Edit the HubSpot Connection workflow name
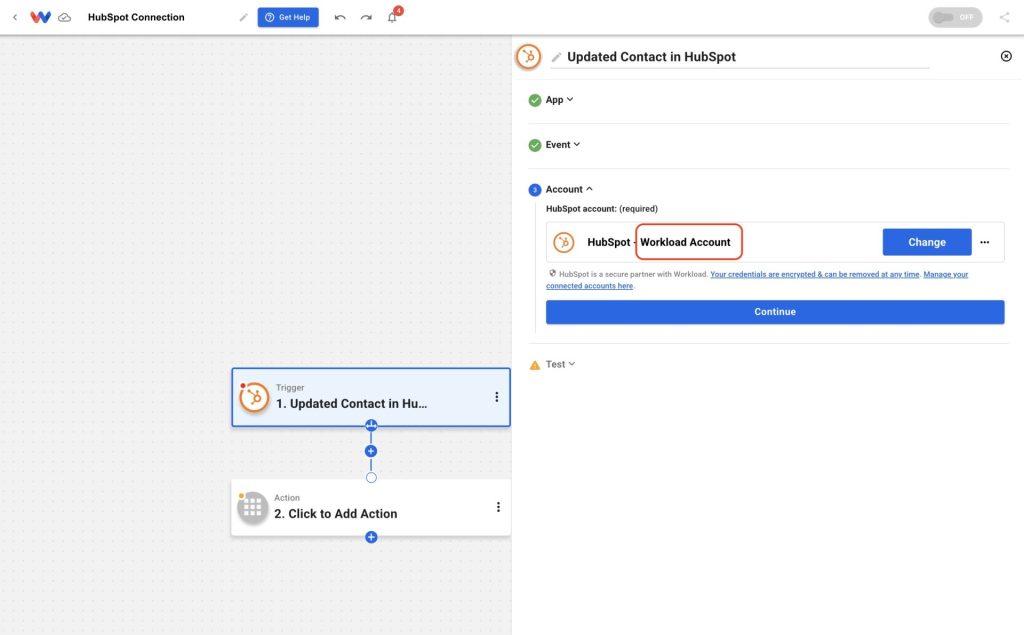 [x=244, y=18]
